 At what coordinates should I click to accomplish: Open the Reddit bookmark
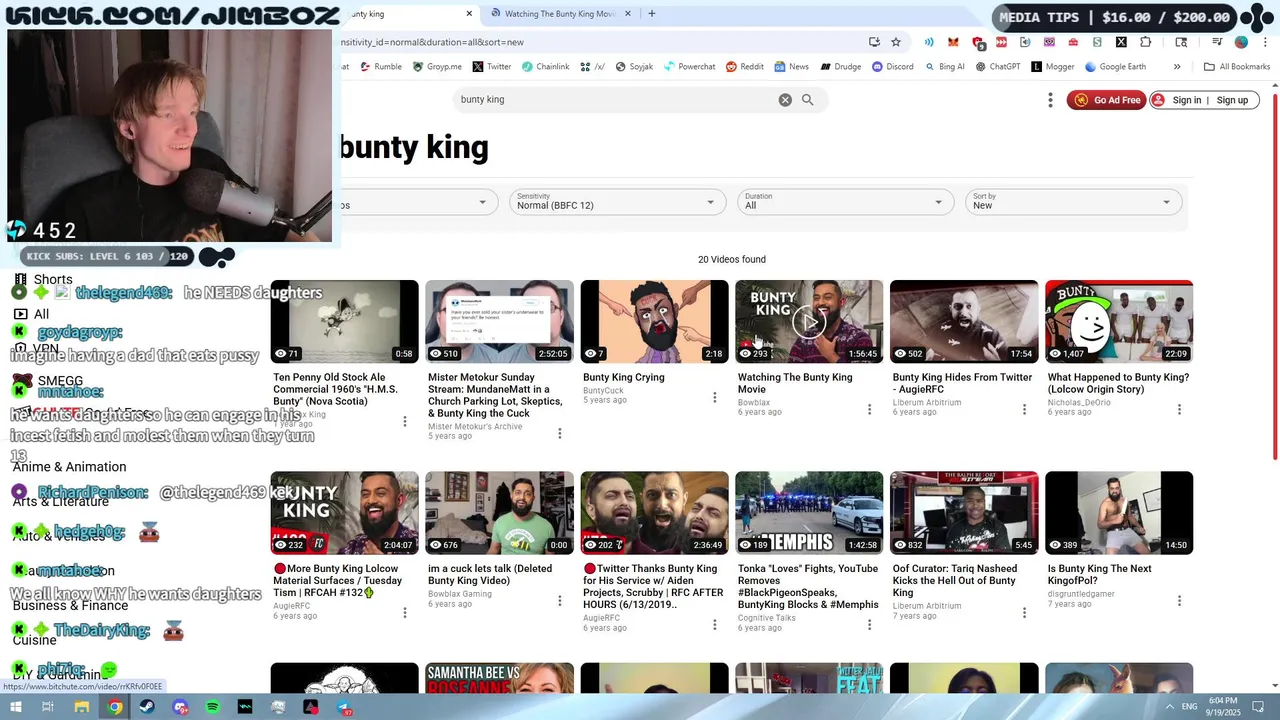[x=745, y=67]
